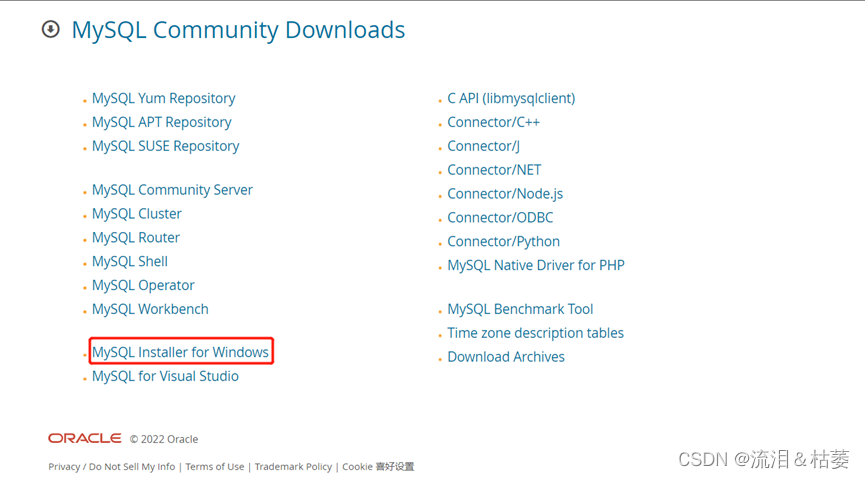Open MySQL Shell link
Viewport: 865px width, 479px height.
(130, 261)
